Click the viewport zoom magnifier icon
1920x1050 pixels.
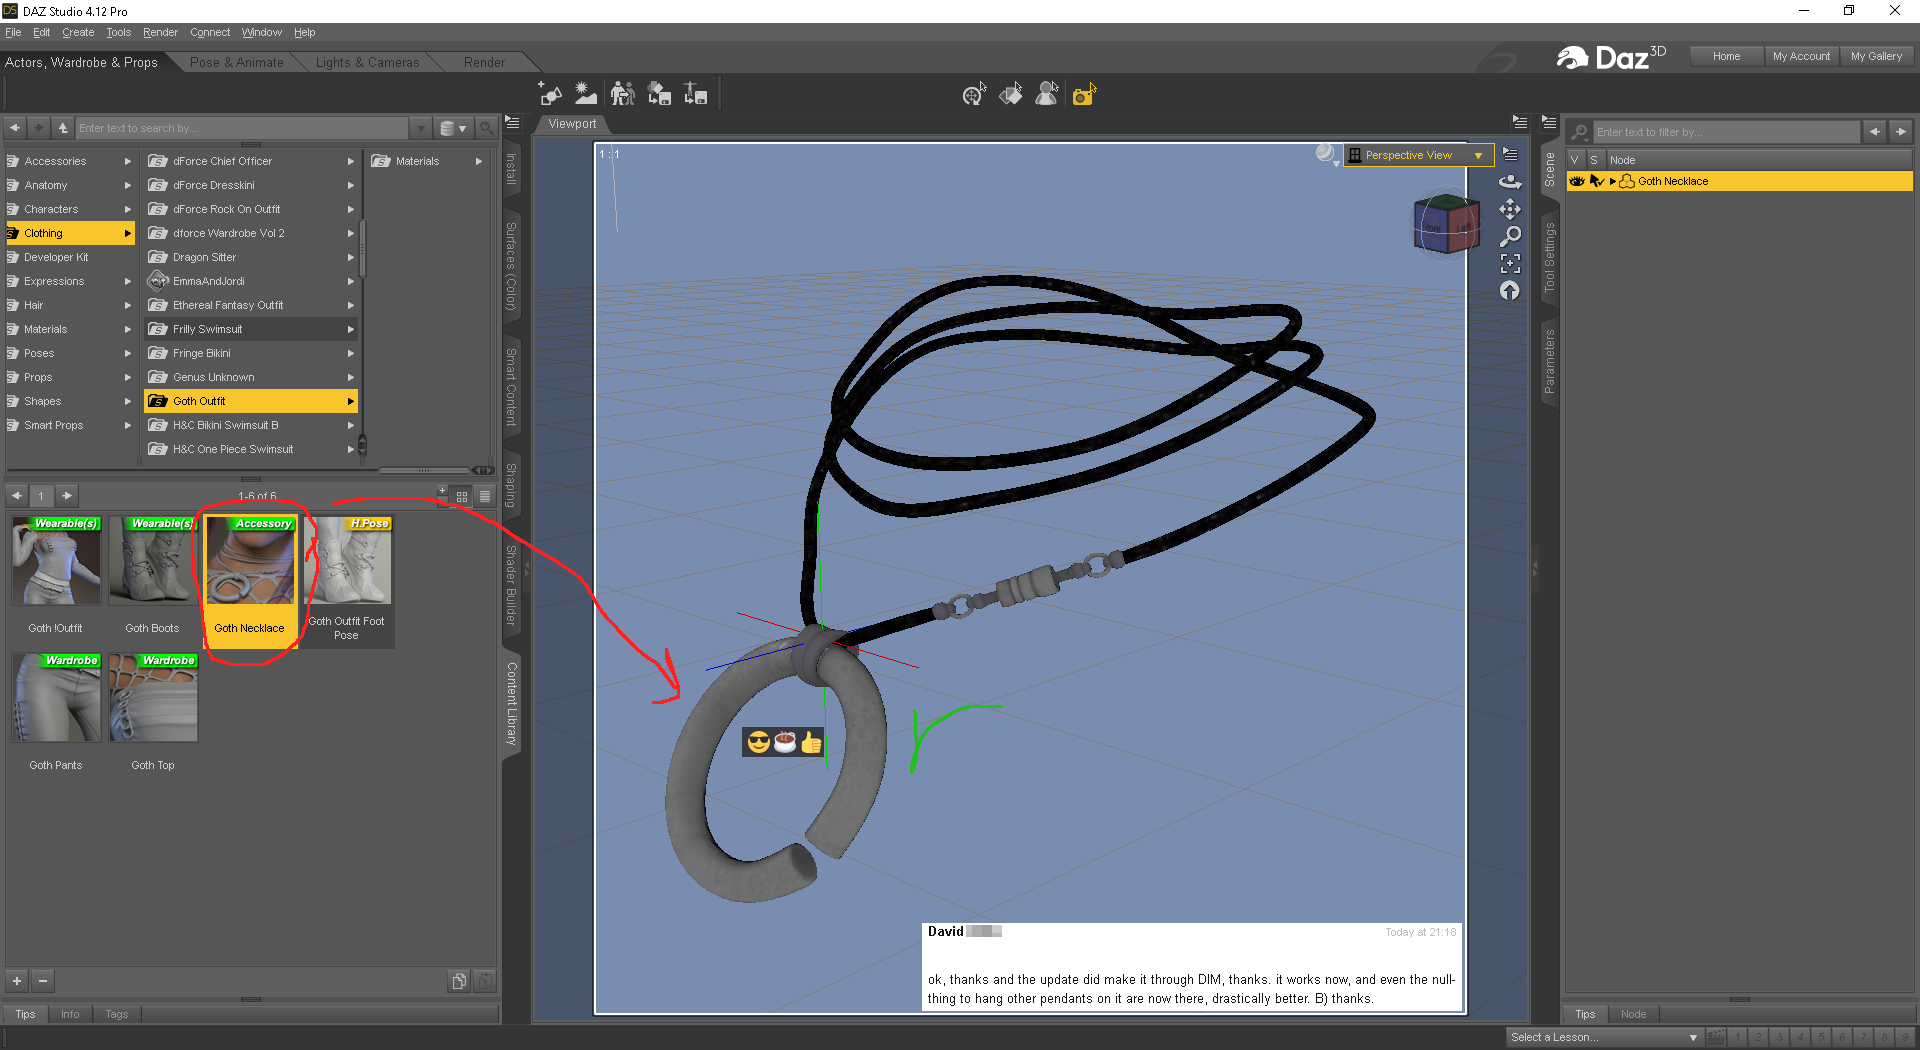pyautogui.click(x=1510, y=237)
